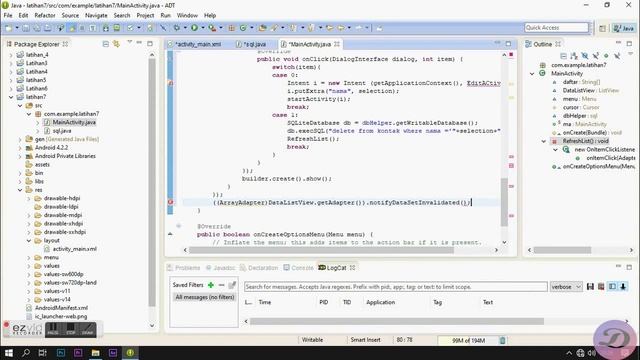The height and width of the screenshot is (360, 640).
Task: Click the Debug bug toolbar icon
Action: coord(176,28)
